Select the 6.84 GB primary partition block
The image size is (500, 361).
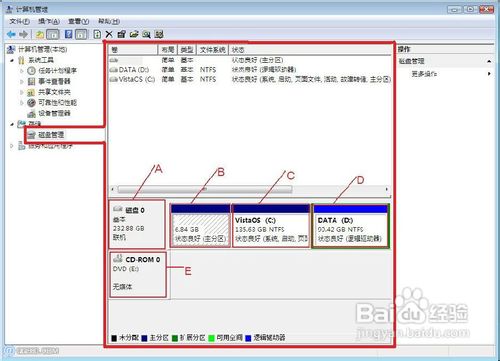[x=200, y=226]
